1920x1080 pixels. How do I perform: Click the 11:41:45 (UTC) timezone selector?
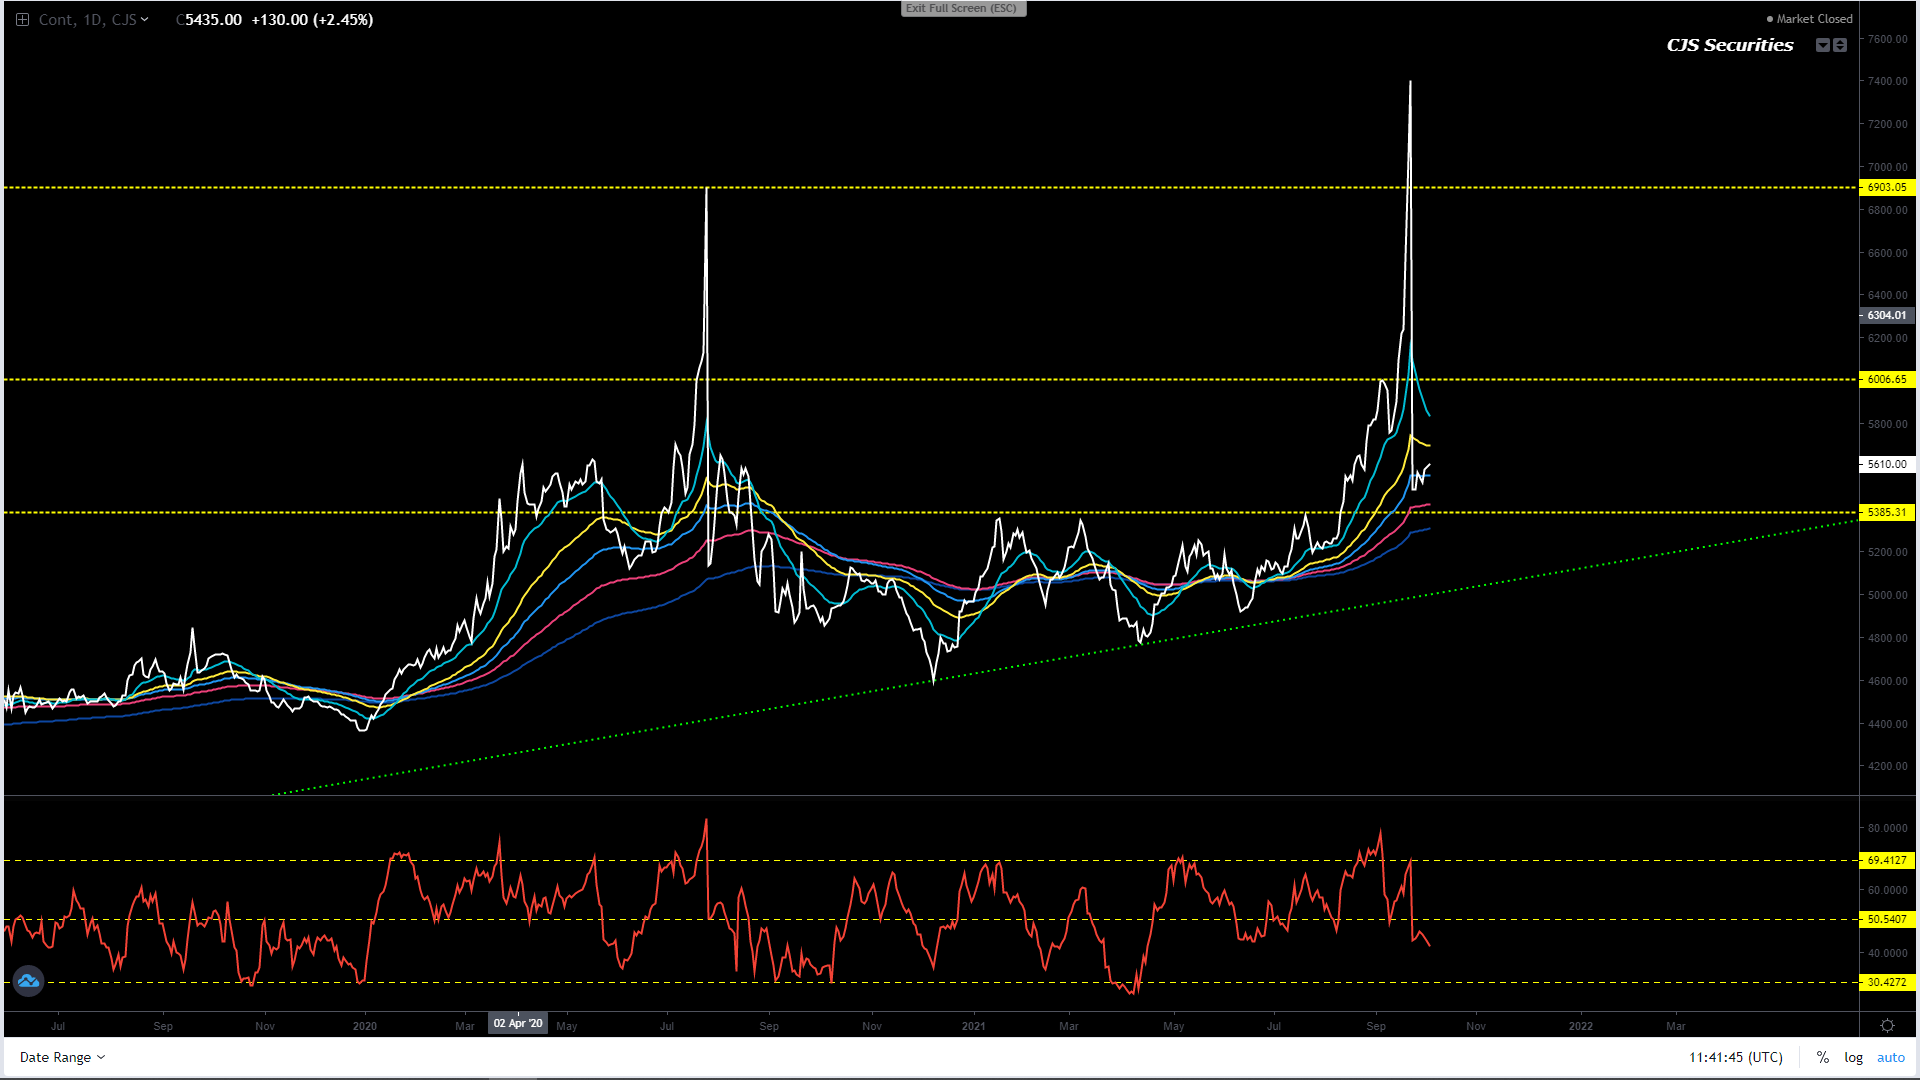pos(1735,1057)
